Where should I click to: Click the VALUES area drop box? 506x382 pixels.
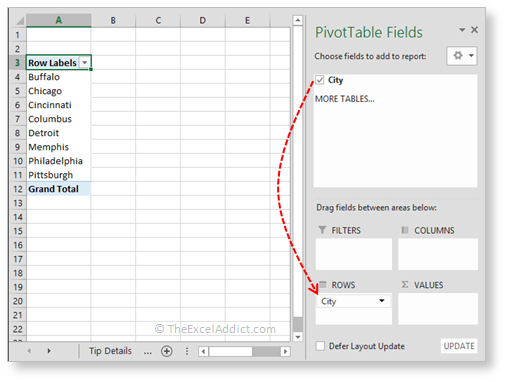click(x=438, y=309)
